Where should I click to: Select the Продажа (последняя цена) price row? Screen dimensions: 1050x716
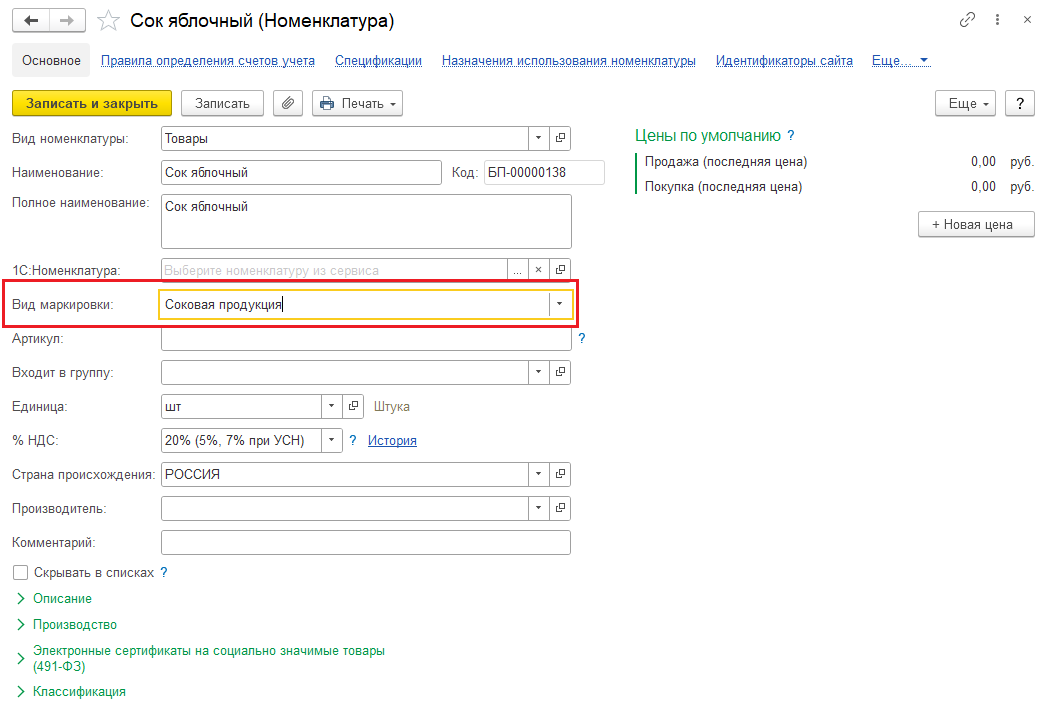839,161
